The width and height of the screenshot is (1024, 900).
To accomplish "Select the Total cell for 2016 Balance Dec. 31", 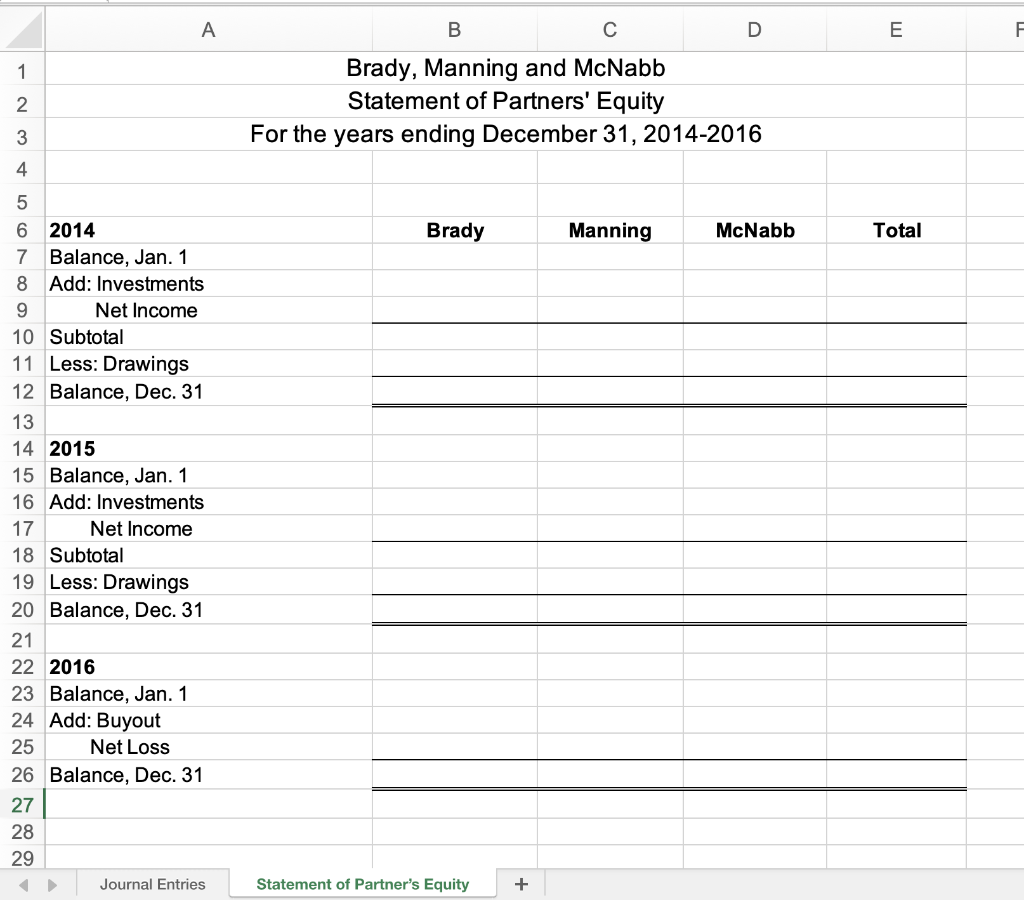I will click(x=896, y=775).
